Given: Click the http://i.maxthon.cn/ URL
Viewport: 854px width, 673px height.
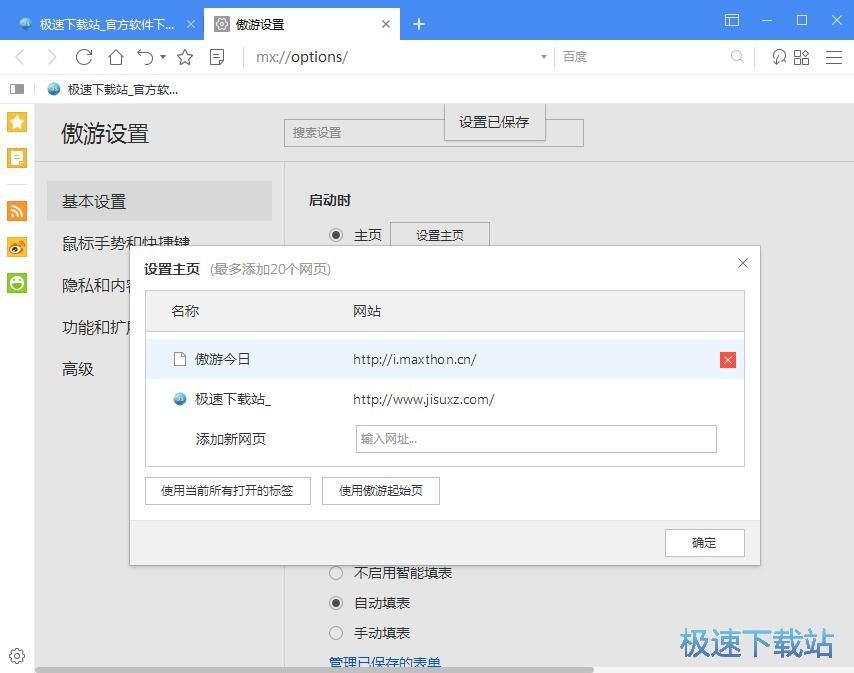Looking at the screenshot, I should (x=414, y=359).
